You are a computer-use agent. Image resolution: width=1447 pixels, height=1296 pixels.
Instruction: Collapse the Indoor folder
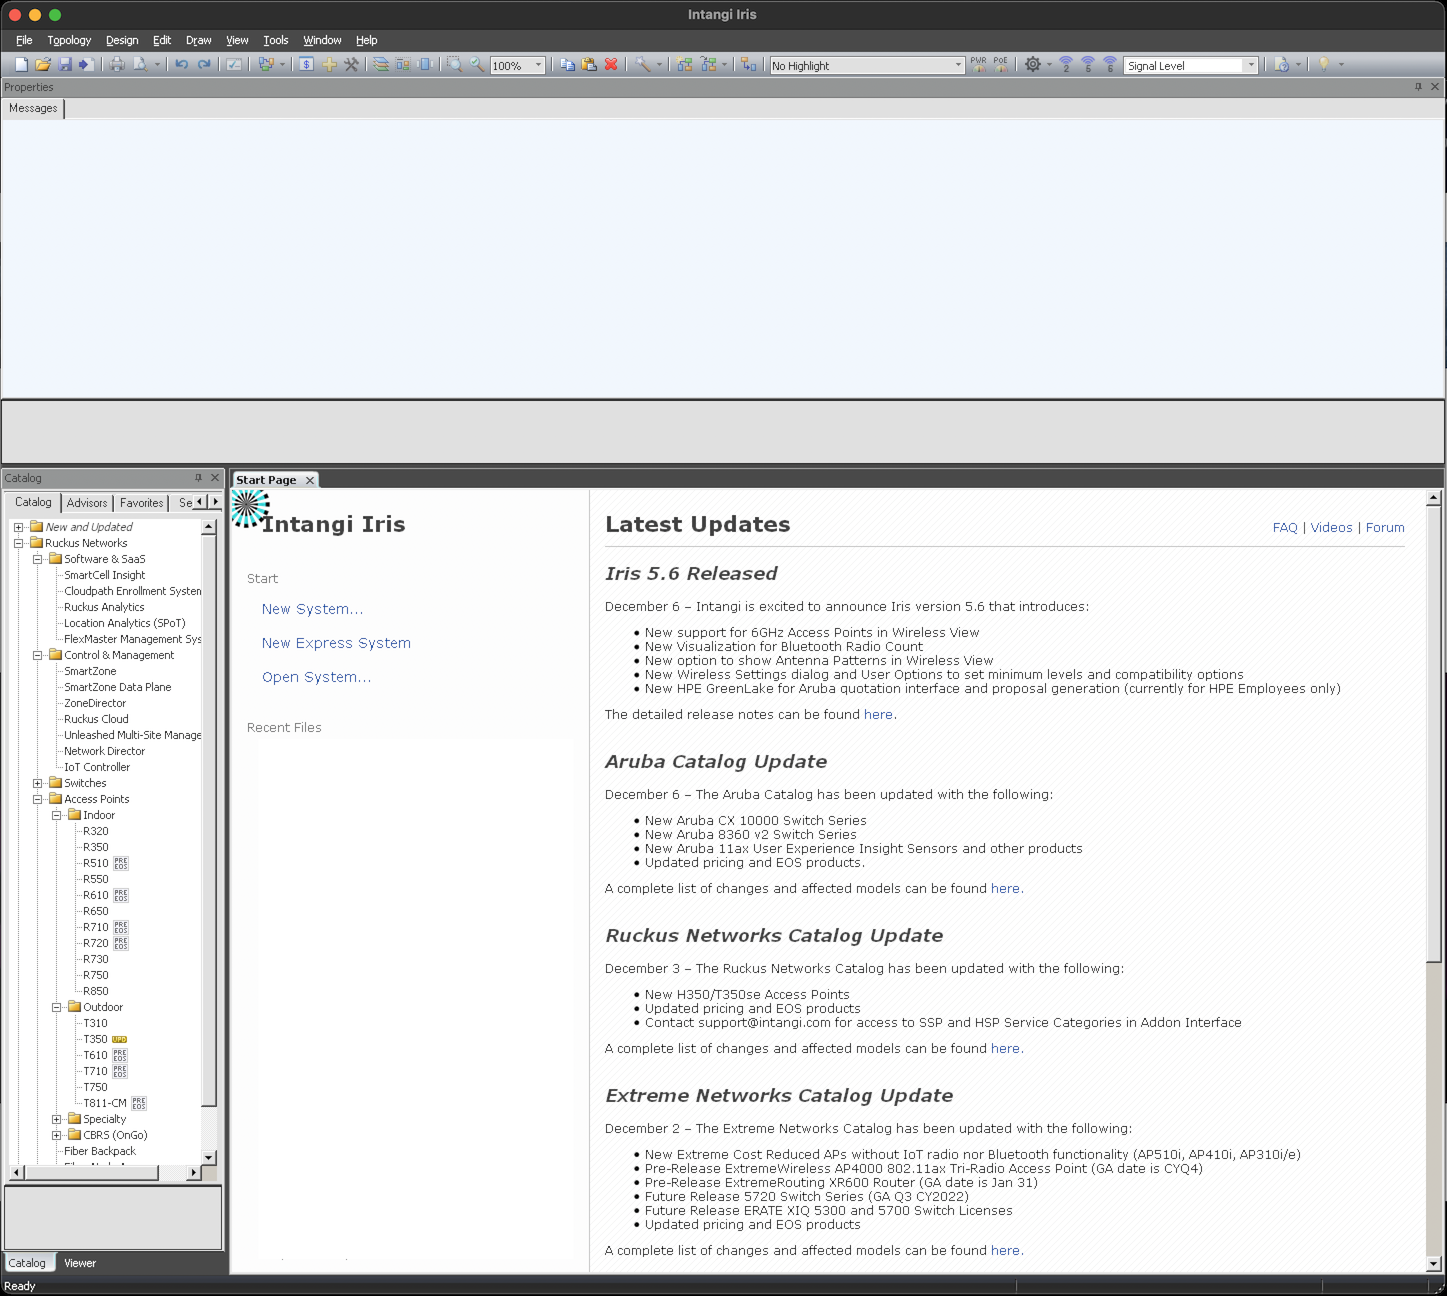(x=56, y=815)
